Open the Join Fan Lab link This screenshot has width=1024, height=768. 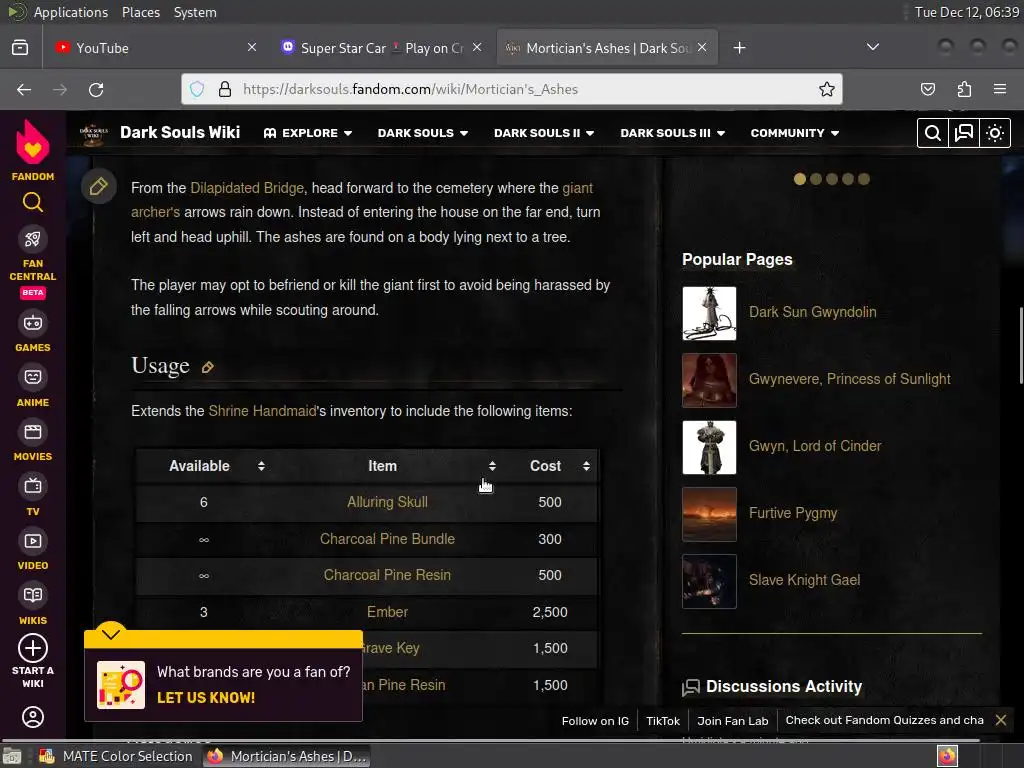click(x=733, y=721)
